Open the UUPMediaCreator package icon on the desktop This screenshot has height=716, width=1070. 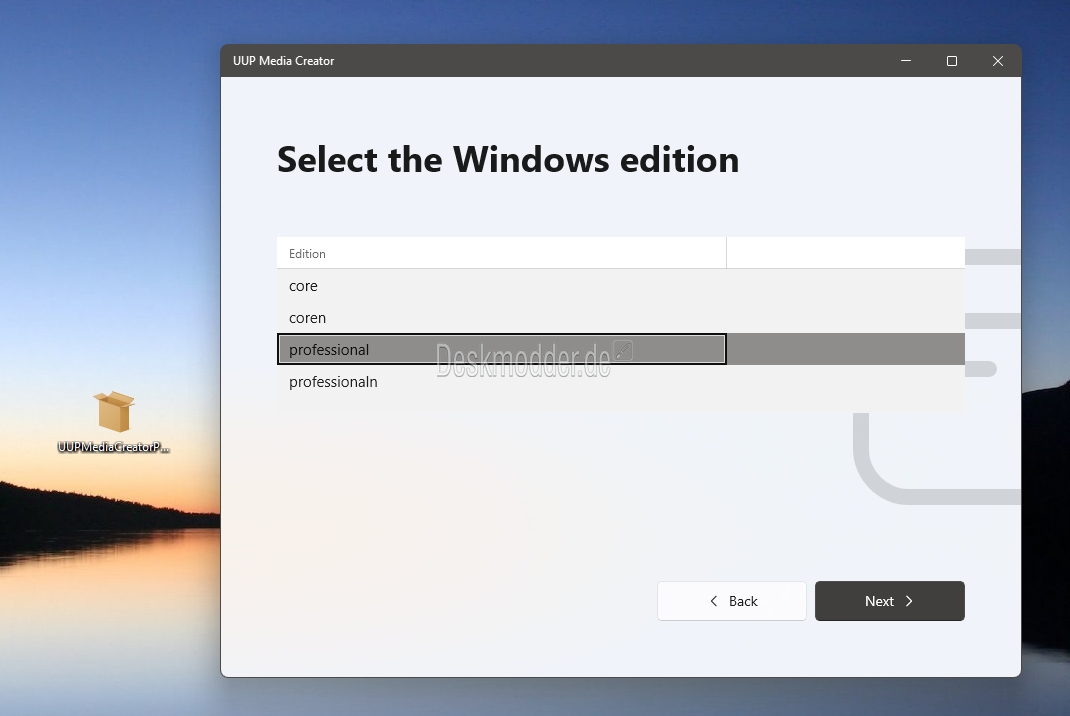113,421
